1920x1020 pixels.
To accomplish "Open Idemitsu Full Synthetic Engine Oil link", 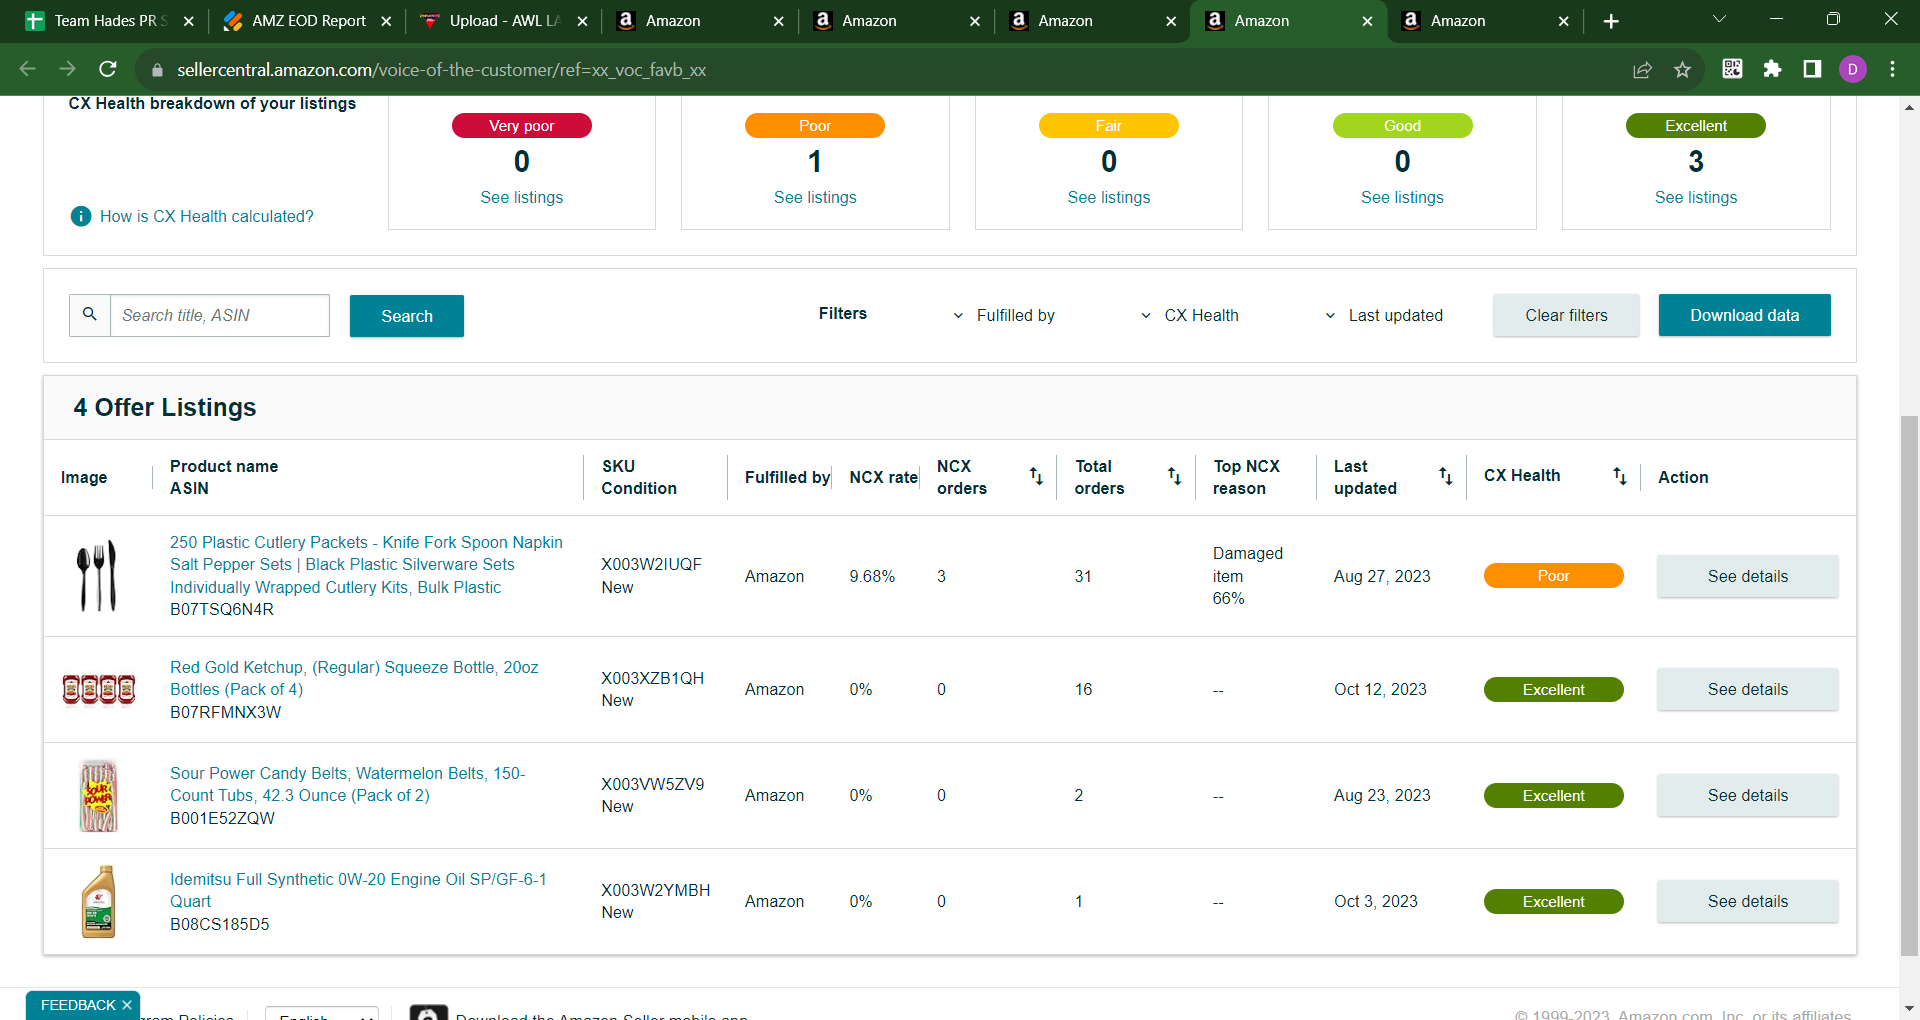I will 358,890.
